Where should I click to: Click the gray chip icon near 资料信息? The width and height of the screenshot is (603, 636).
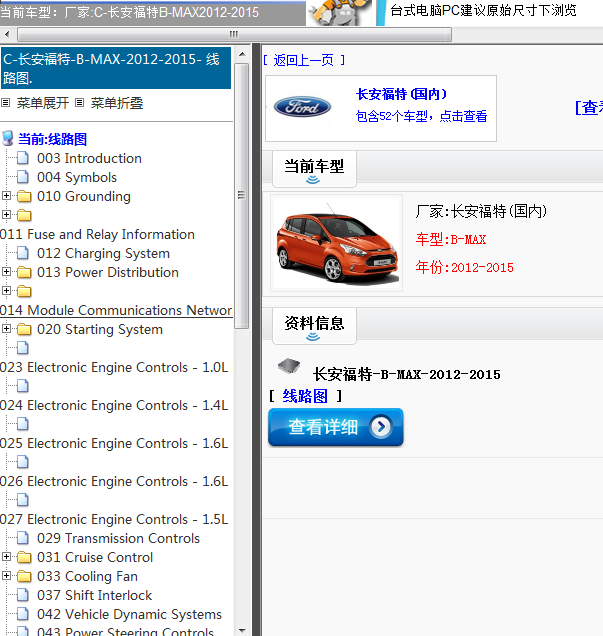point(289,366)
